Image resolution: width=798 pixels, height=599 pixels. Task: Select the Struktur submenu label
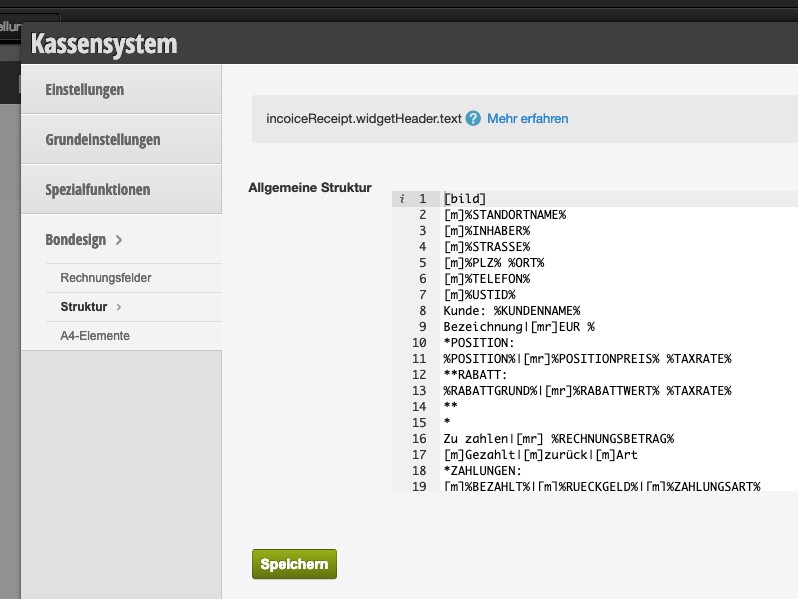click(84, 307)
